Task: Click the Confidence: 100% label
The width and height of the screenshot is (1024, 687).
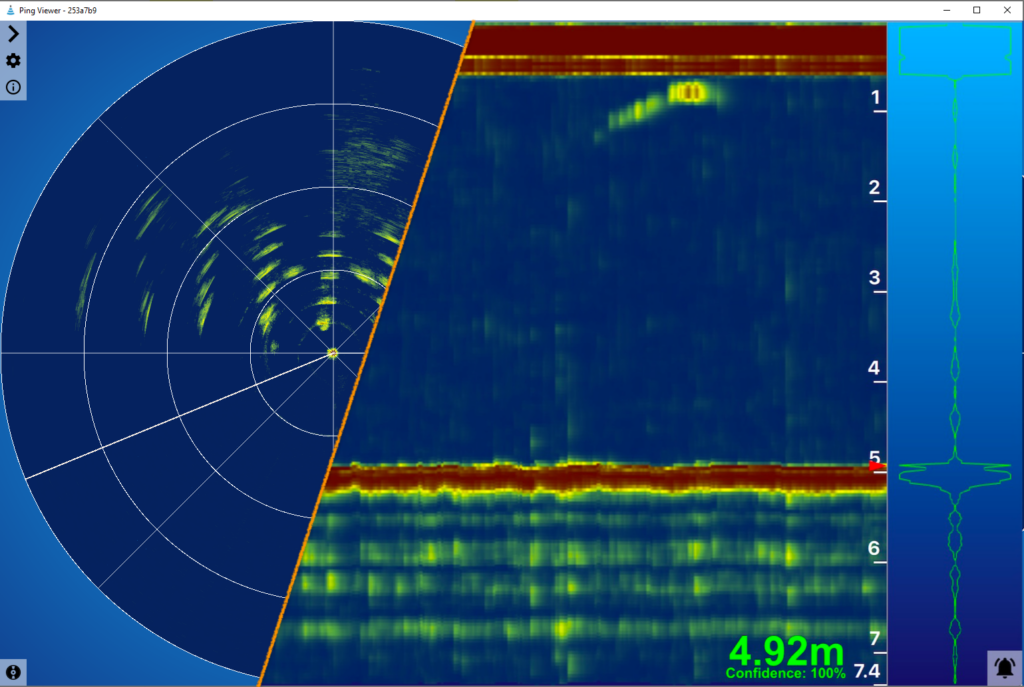Action: click(785, 674)
